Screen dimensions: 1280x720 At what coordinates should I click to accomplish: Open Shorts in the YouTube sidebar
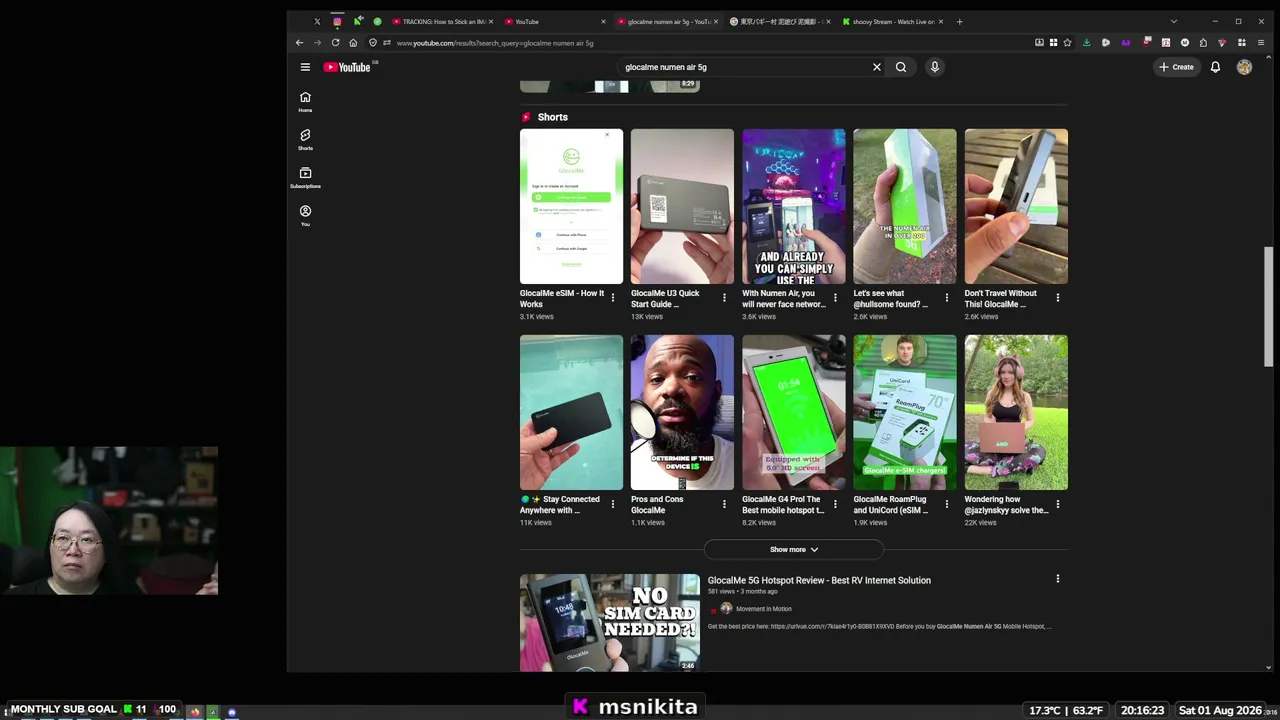point(305,139)
